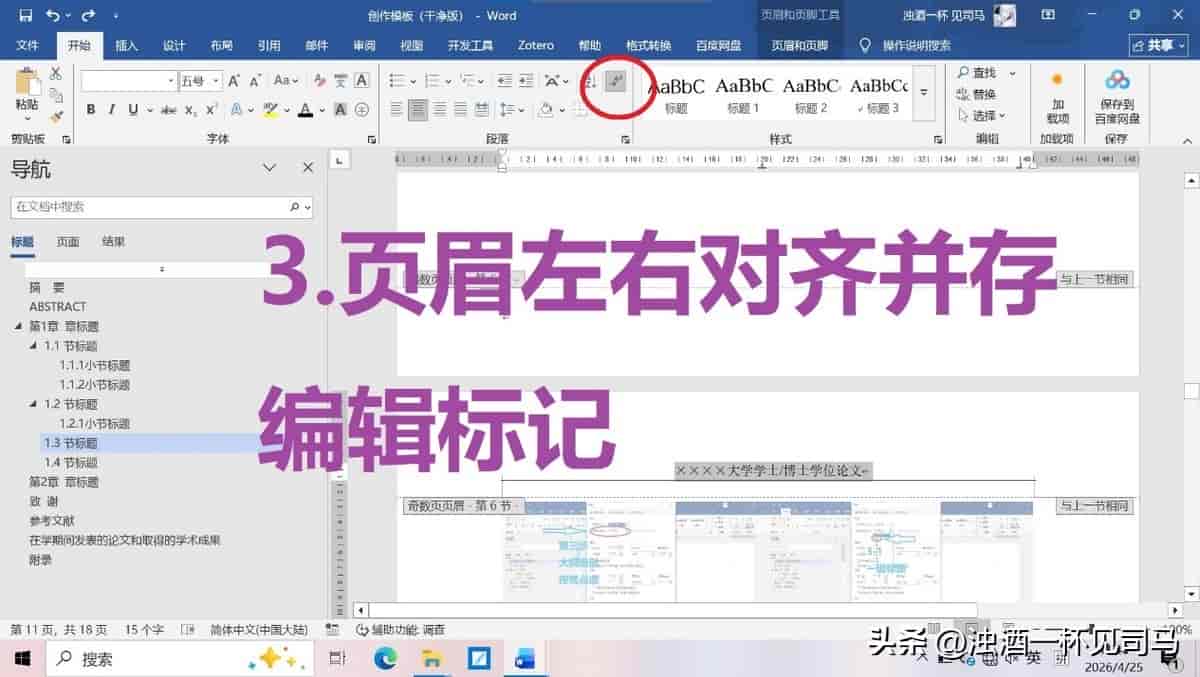Click the 共享 share button
The width and height of the screenshot is (1200, 677).
(1159, 45)
